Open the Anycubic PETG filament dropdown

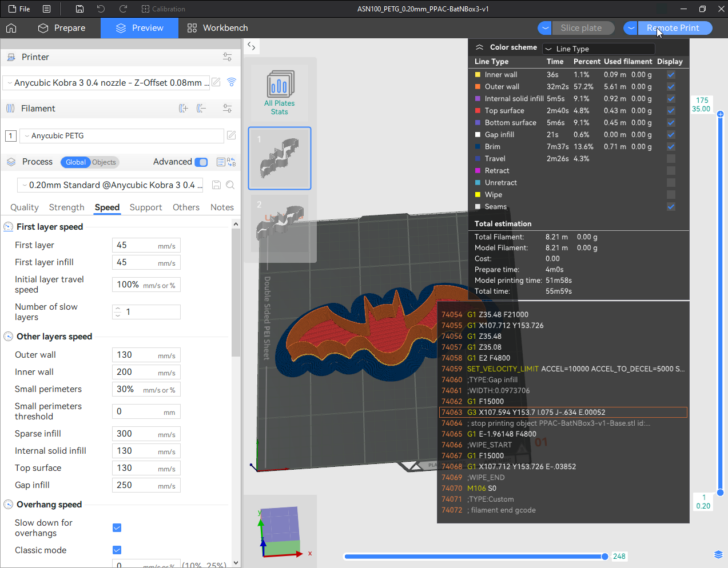tap(122, 136)
